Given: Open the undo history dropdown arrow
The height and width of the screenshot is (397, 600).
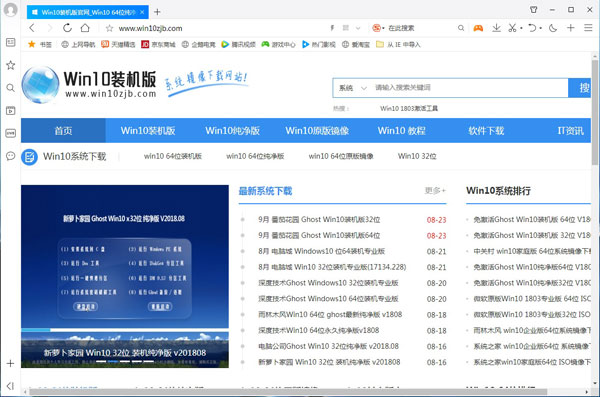Looking at the screenshot, I should 541,28.
